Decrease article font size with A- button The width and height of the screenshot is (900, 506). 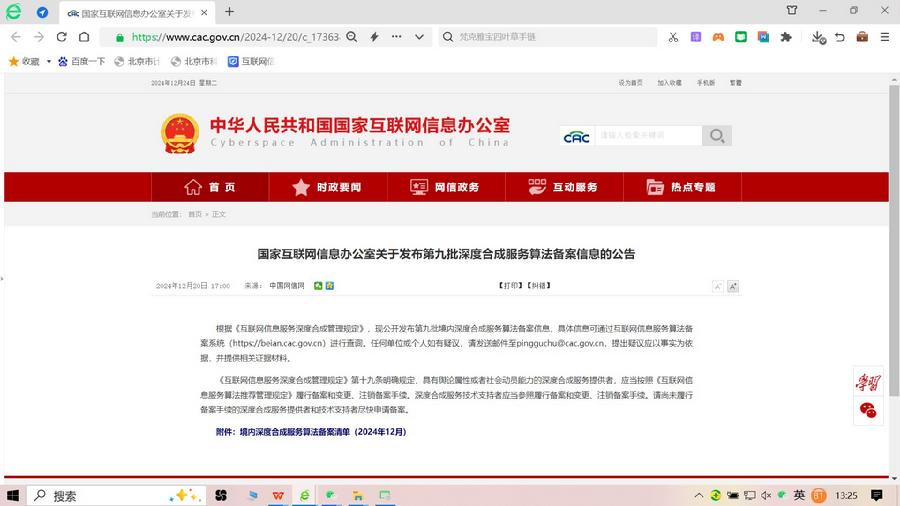coord(718,286)
